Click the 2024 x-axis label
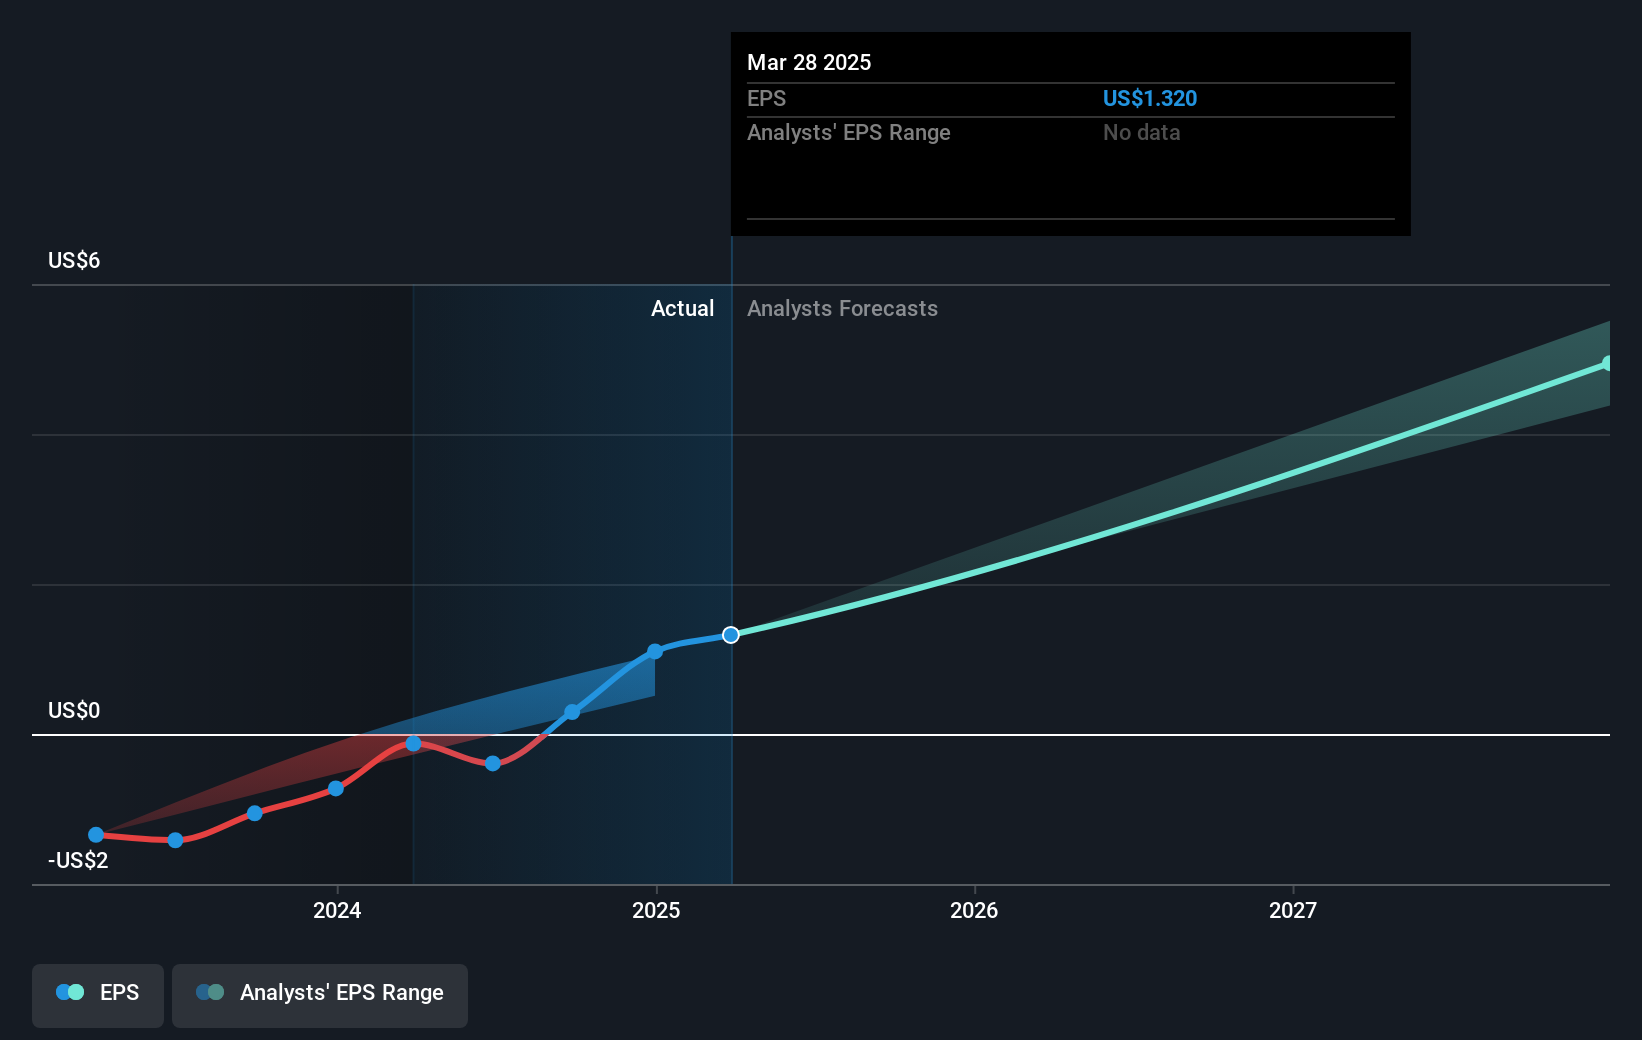 pyautogui.click(x=337, y=910)
